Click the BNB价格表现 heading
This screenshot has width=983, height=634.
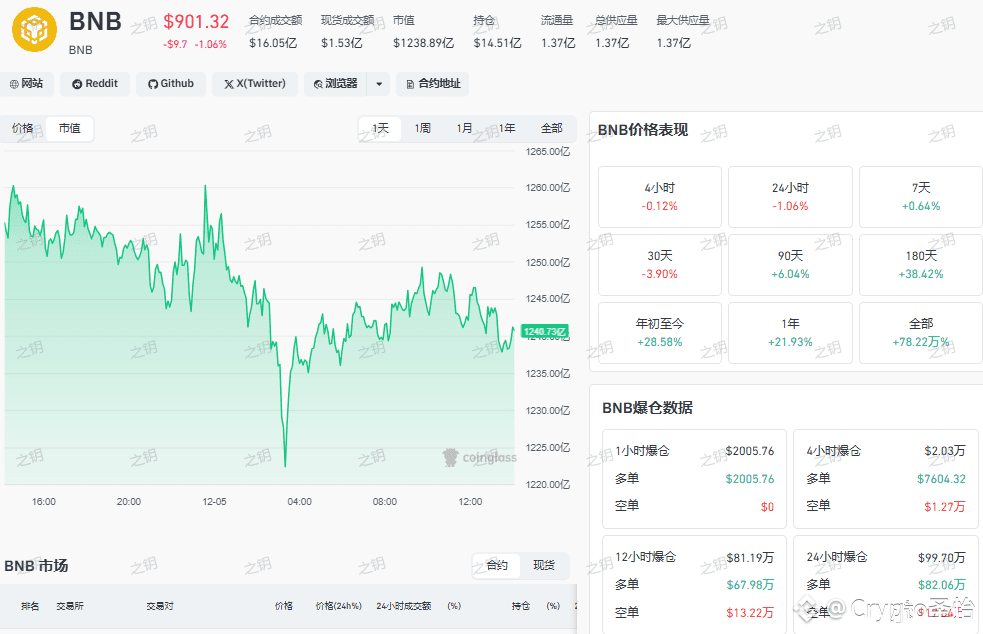643,130
